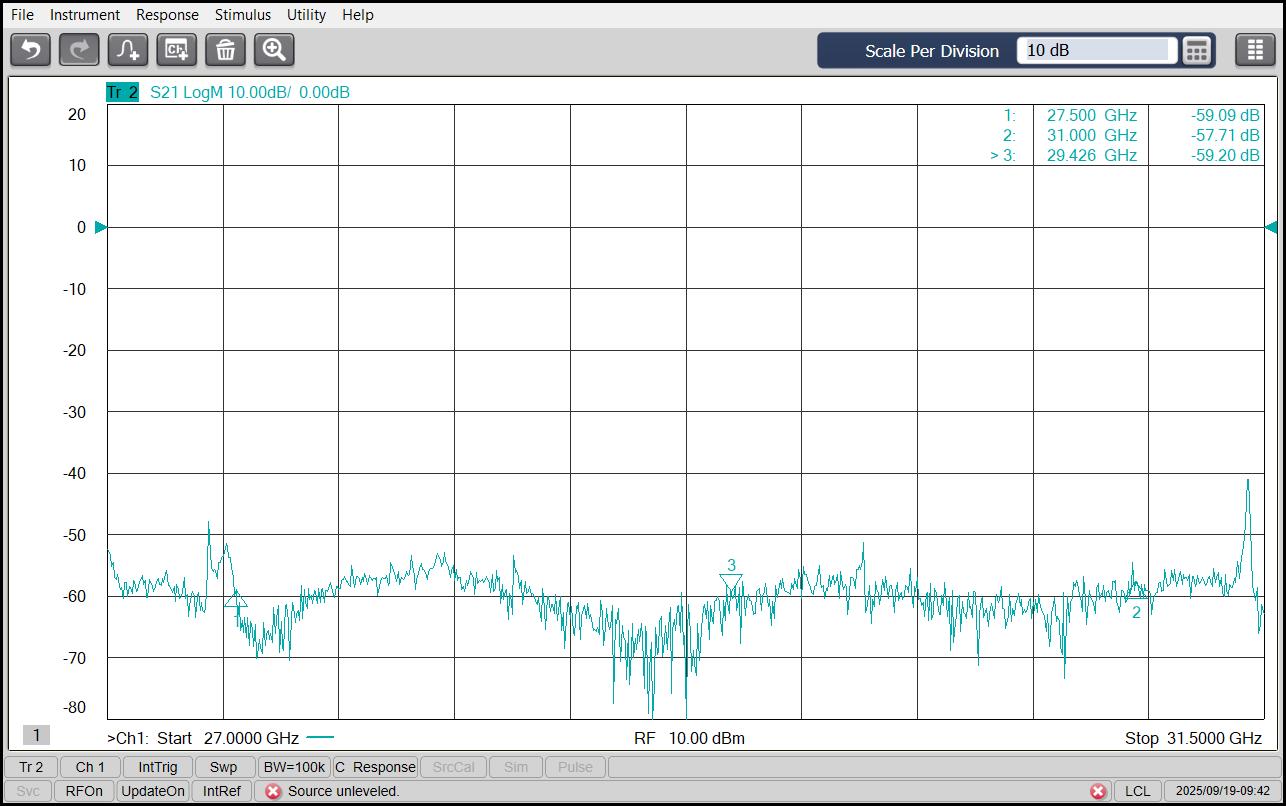Click the red error icon beside LCL
This screenshot has width=1286, height=806.
coord(1098,791)
